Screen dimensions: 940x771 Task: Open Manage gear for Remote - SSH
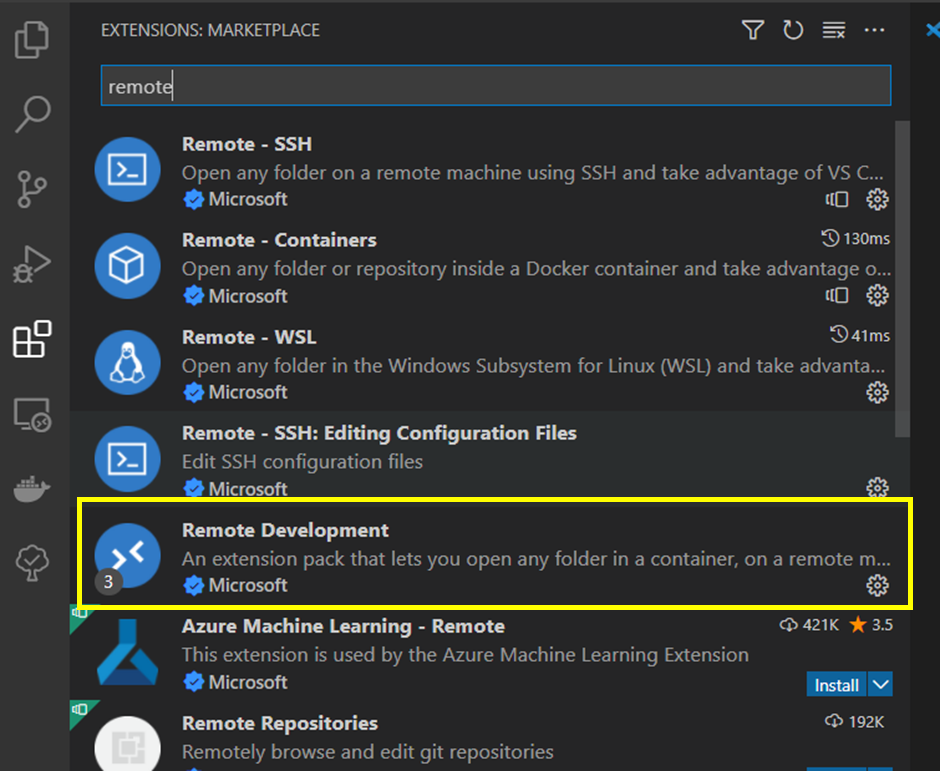(x=877, y=199)
